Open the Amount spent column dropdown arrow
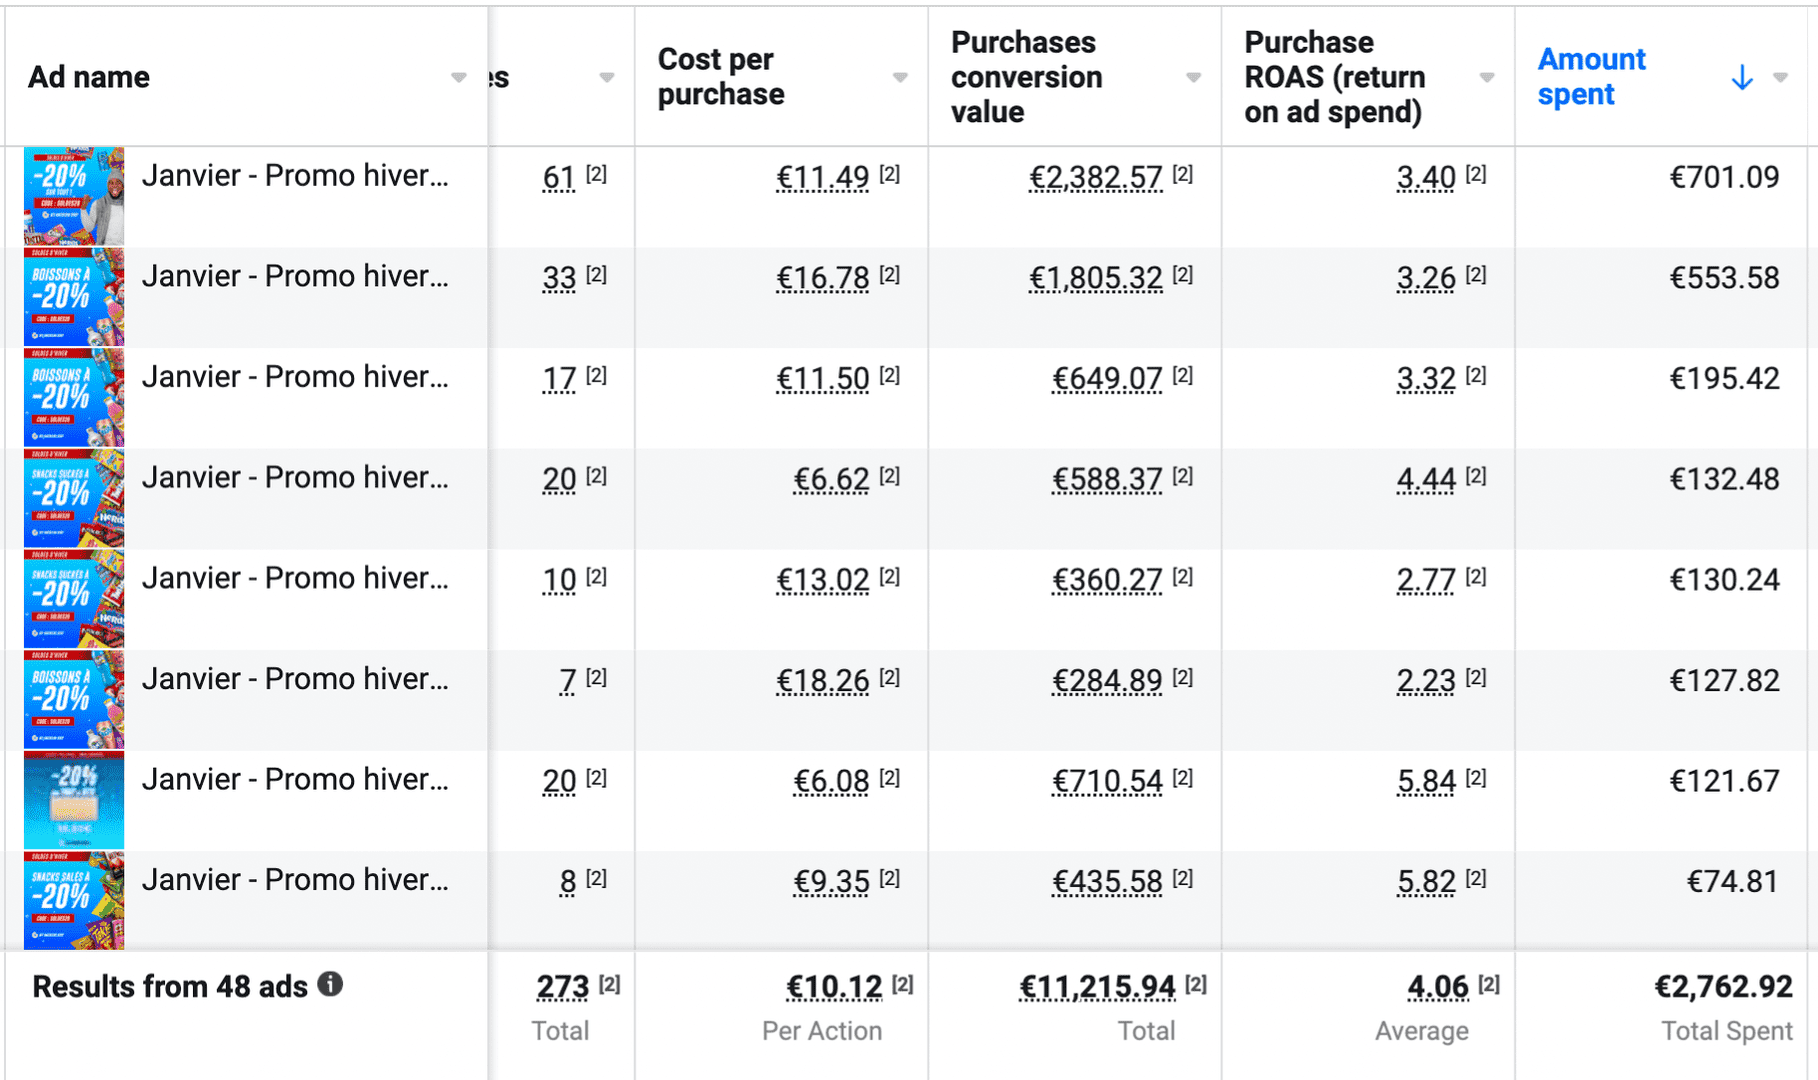 coord(1780,77)
